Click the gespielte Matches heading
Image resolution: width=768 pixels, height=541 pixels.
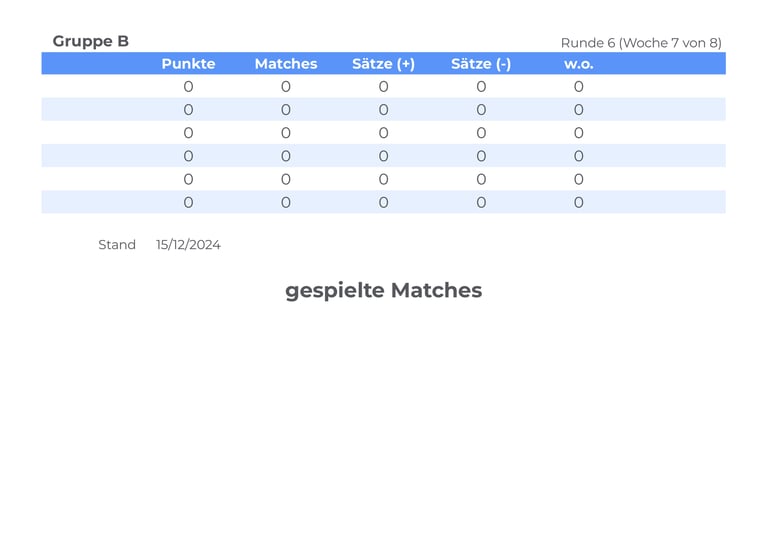click(383, 290)
